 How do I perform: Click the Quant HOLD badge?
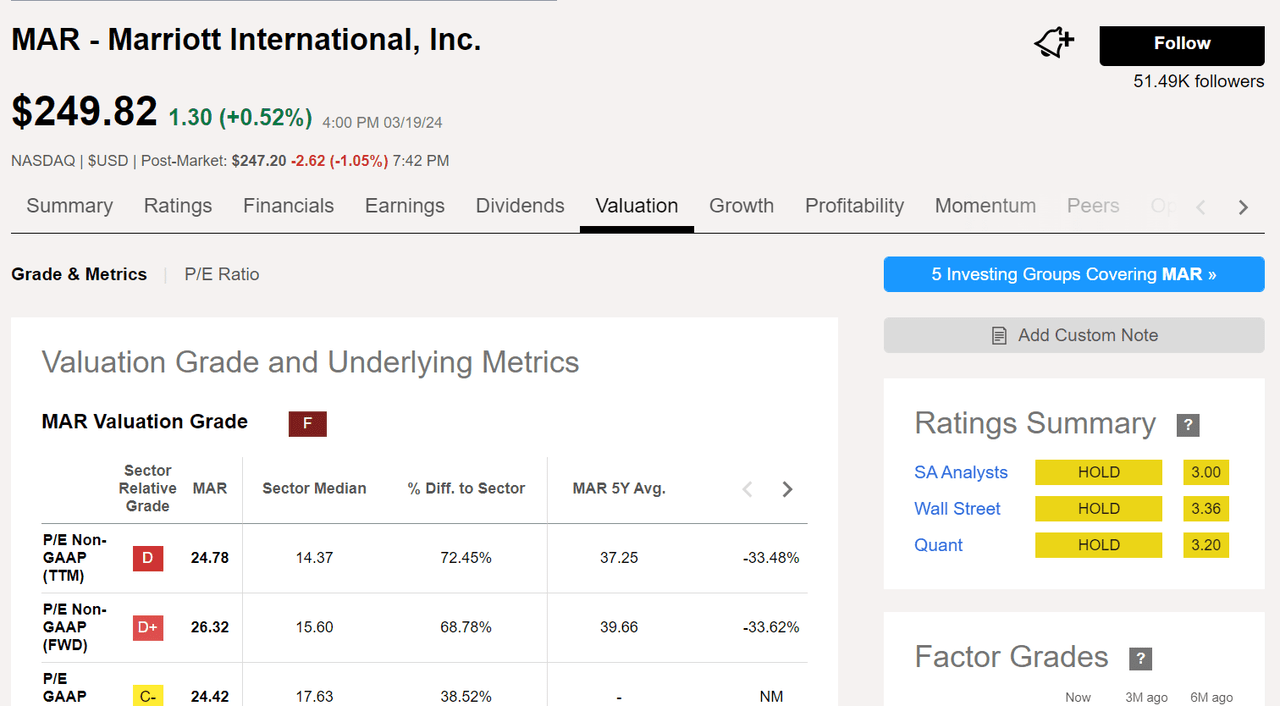click(1099, 545)
